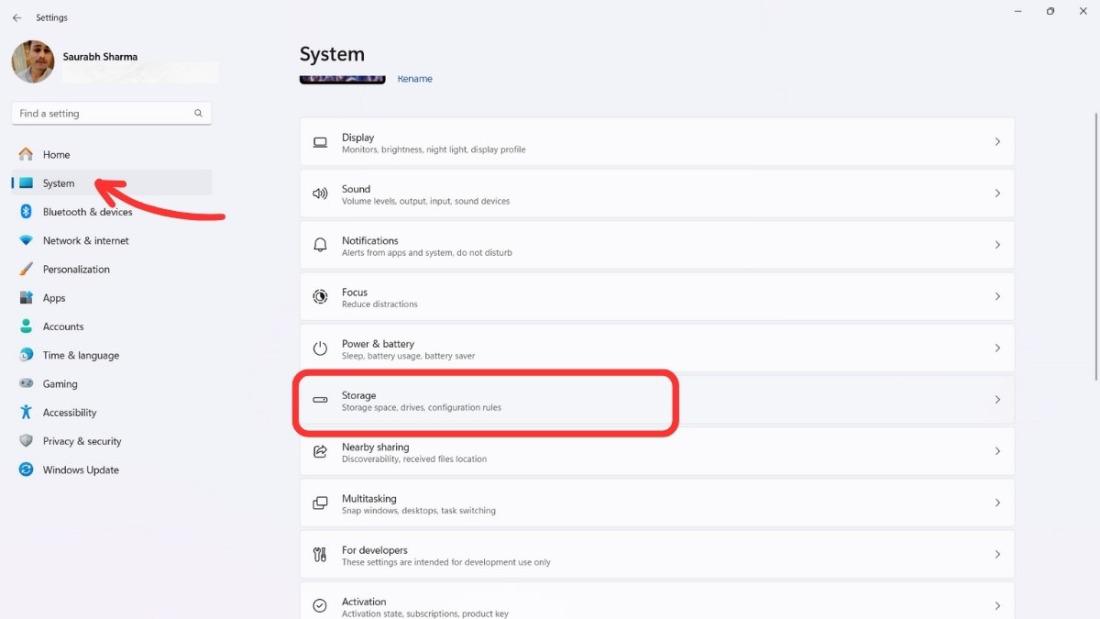Go back using the back arrow
1100x619 pixels.
(x=17, y=17)
